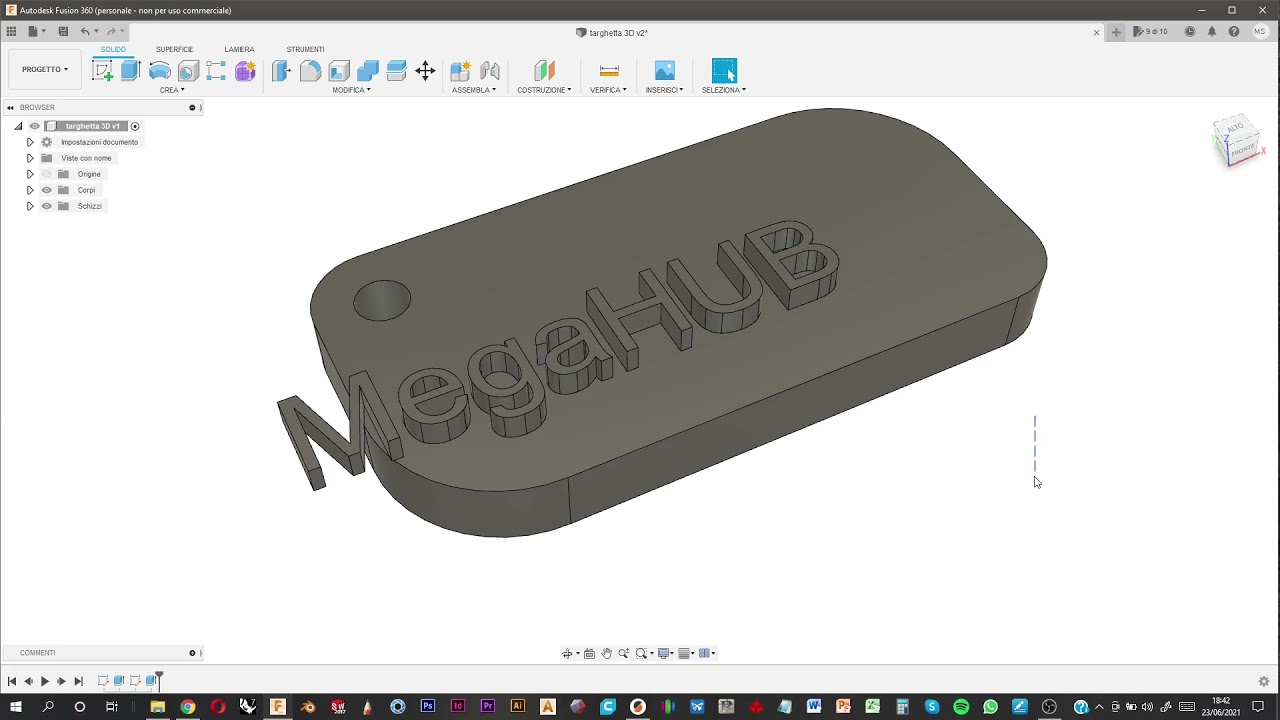The height and width of the screenshot is (720, 1280).
Task: Click the Save disk icon
Action: point(63,32)
